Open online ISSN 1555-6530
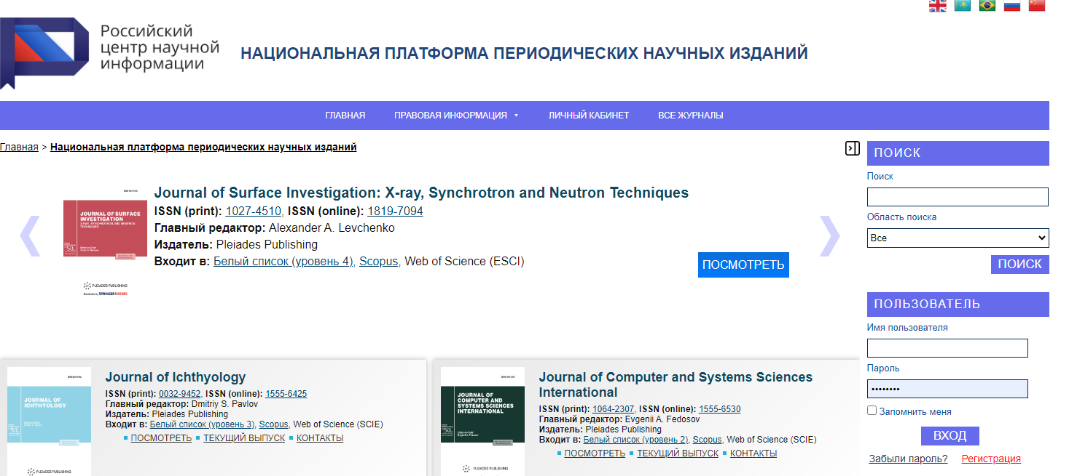 coord(719,409)
